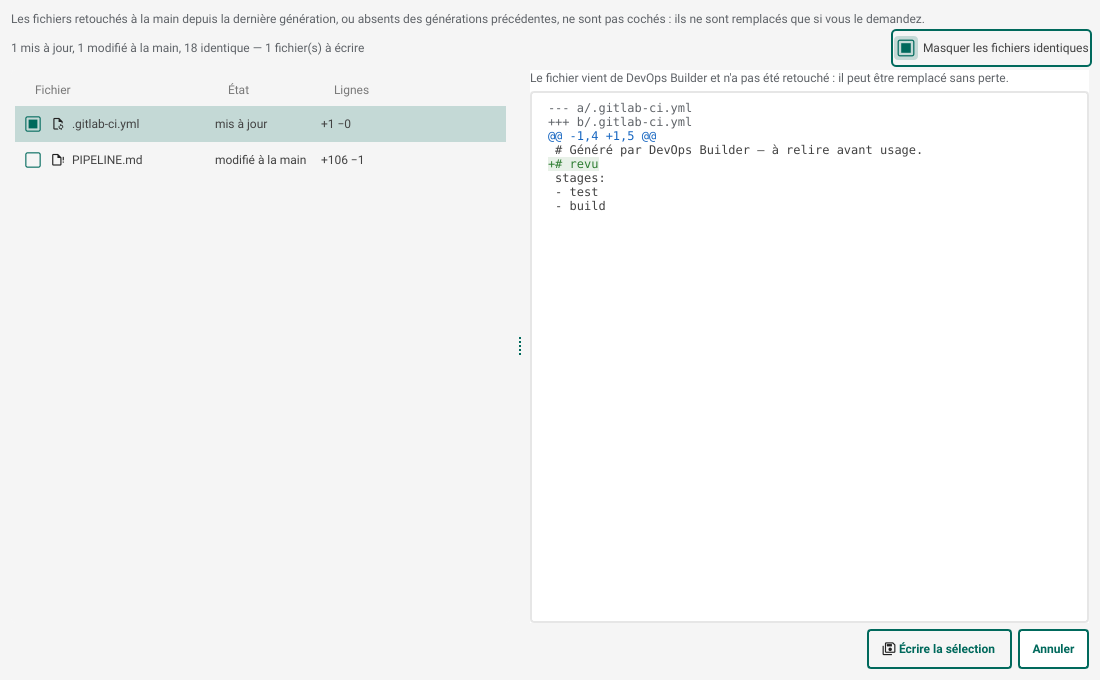Click the splitter handle between the panels
The width and height of the screenshot is (1100, 680).
pos(520,346)
